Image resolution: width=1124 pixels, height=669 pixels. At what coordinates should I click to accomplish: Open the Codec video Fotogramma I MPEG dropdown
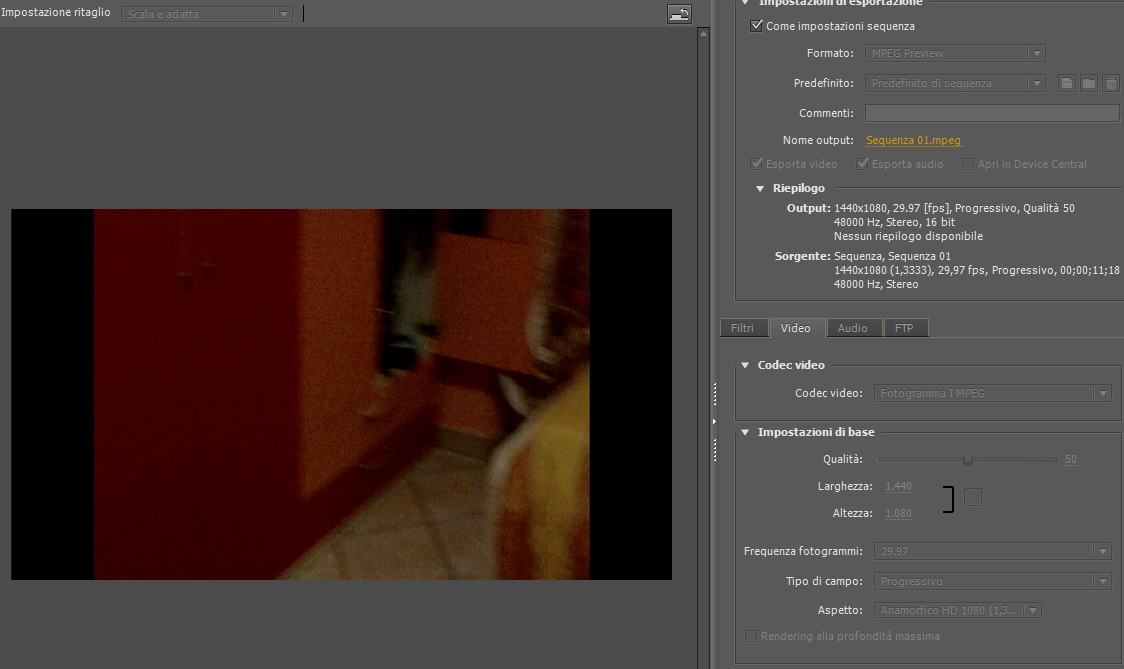(x=992, y=393)
